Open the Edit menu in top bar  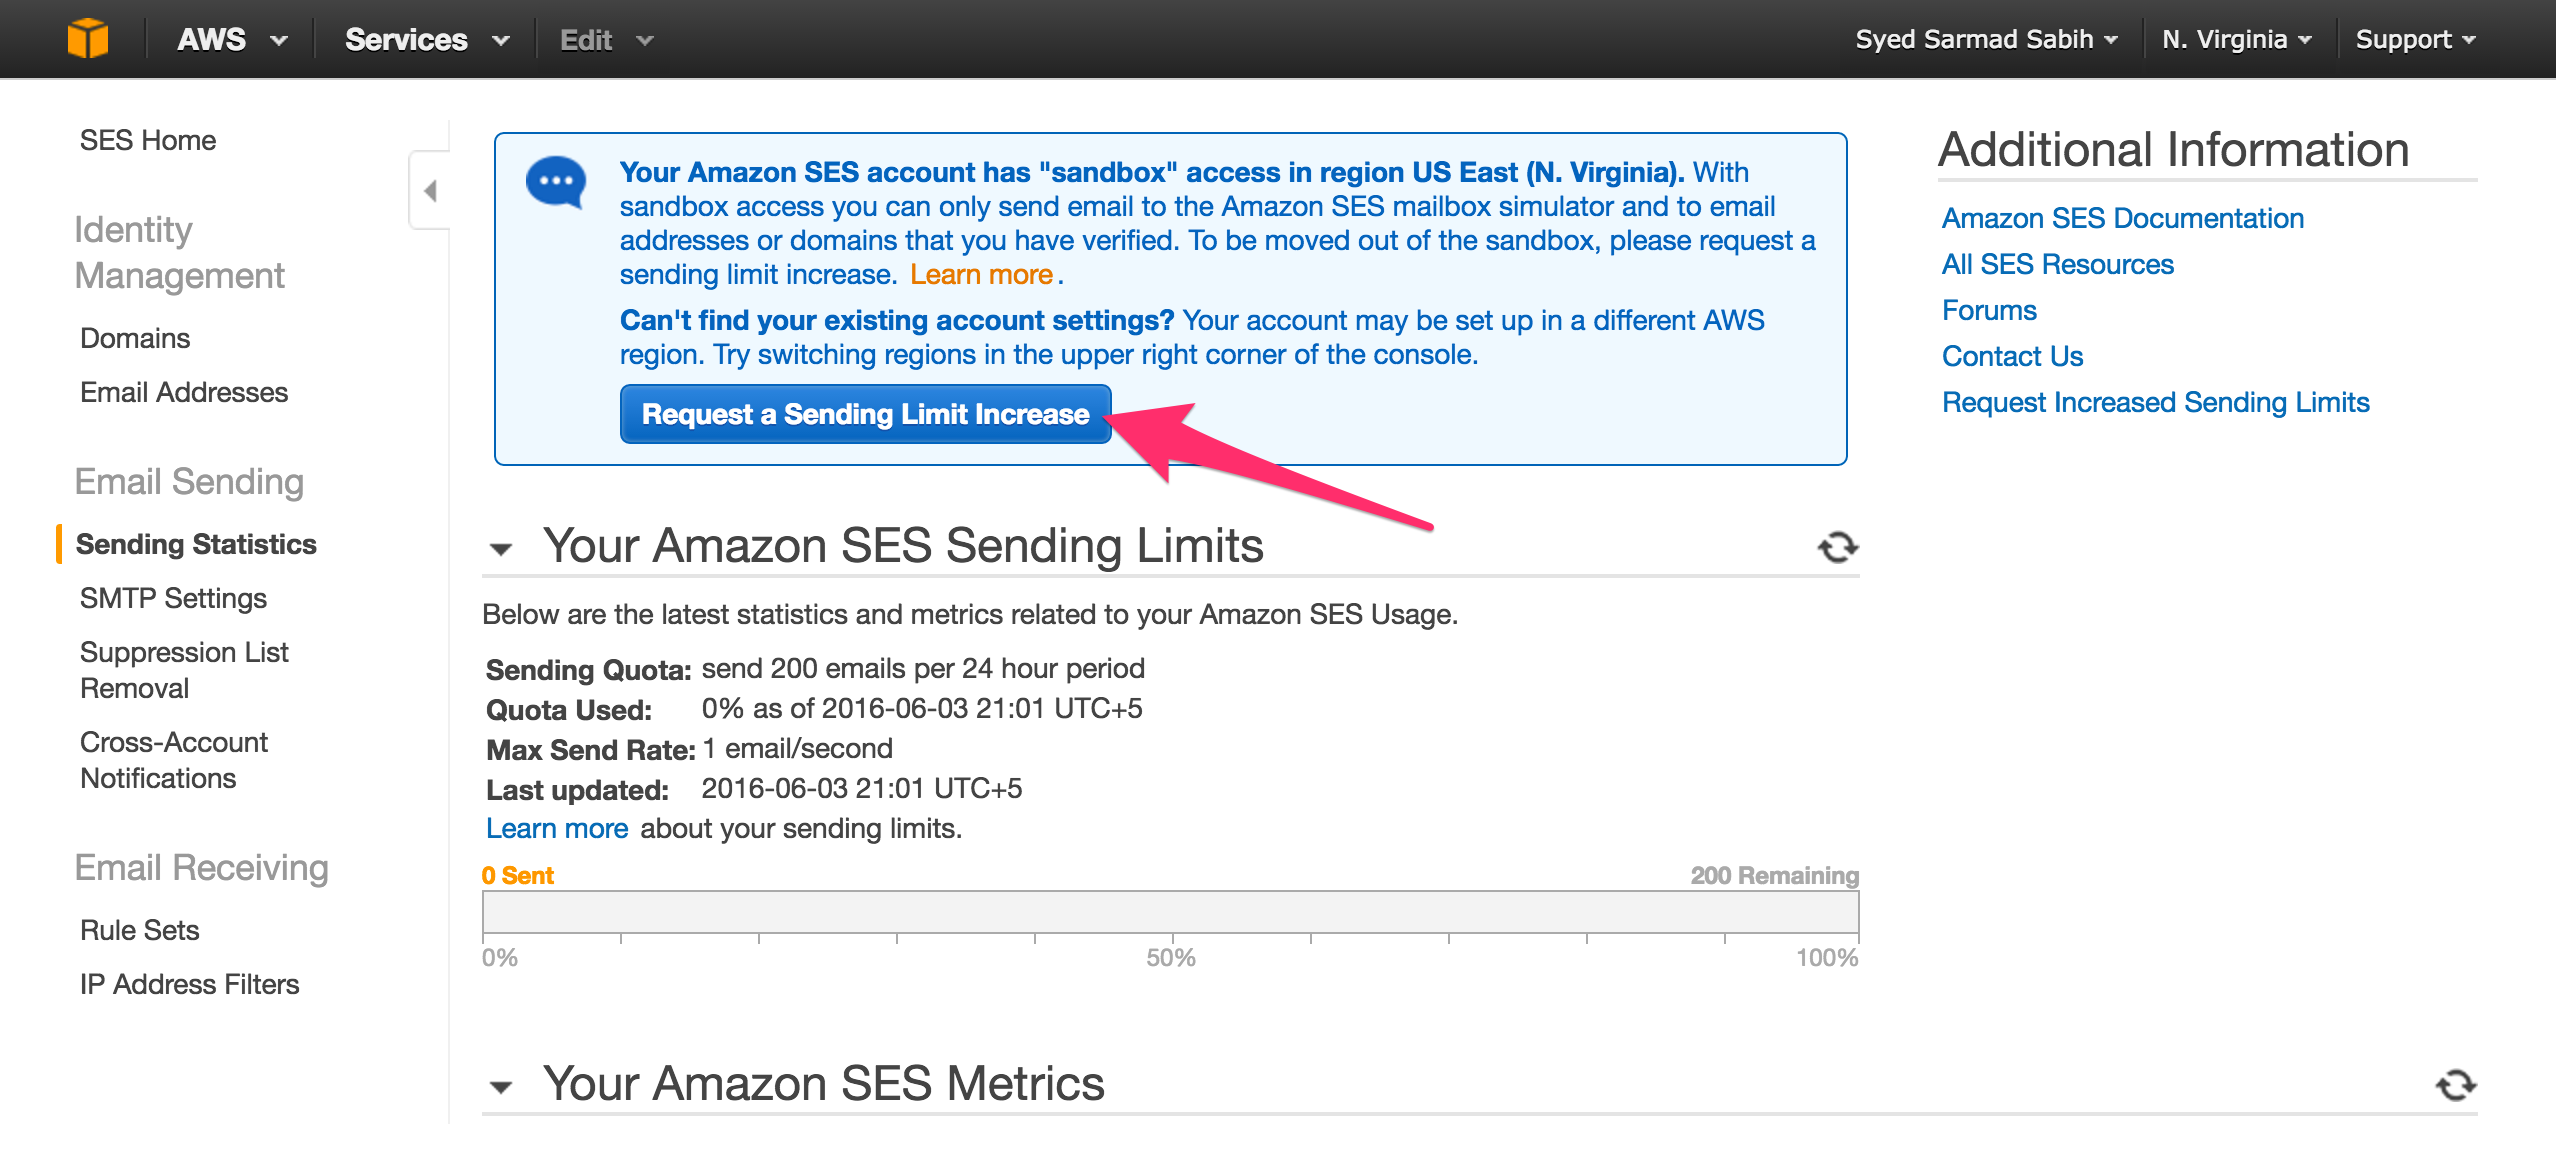[605, 40]
